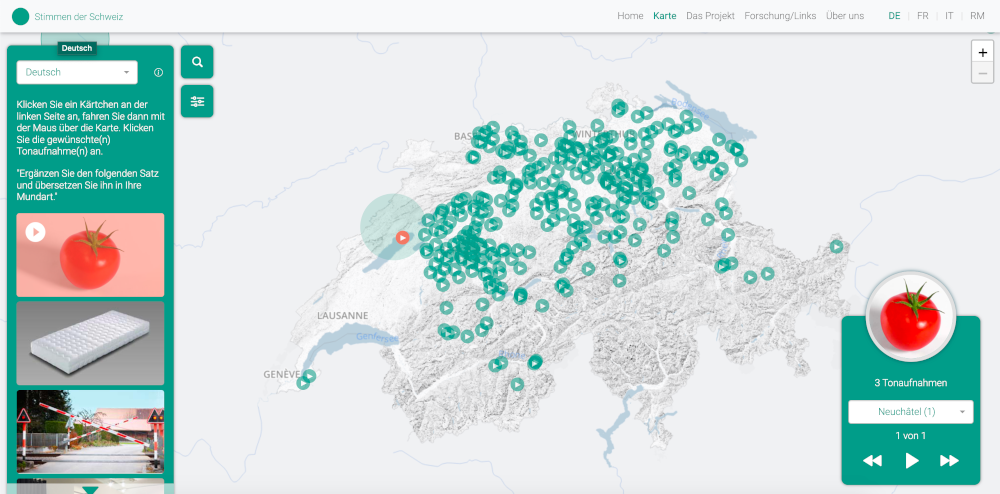Open the map search magnifier button
The image size is (1000, 494).
(197, 62)
